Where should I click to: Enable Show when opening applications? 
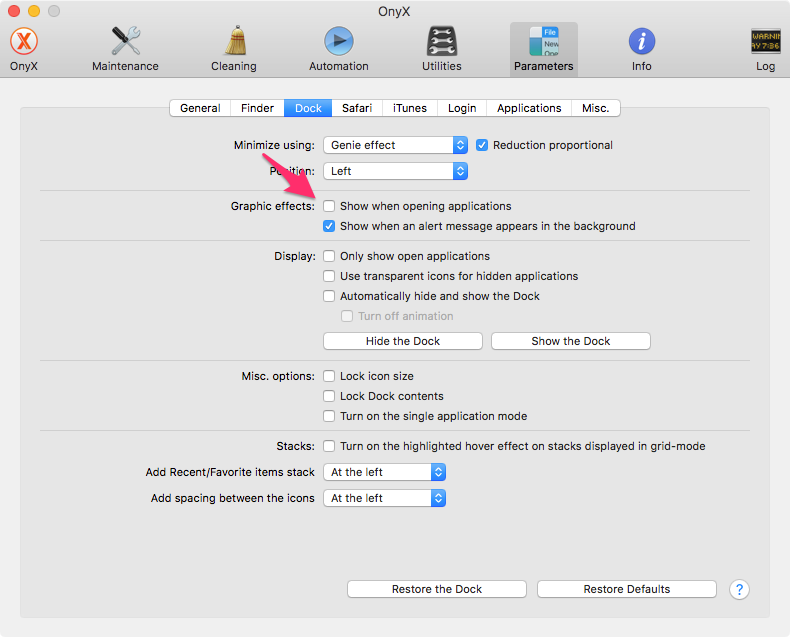point(329,206)
